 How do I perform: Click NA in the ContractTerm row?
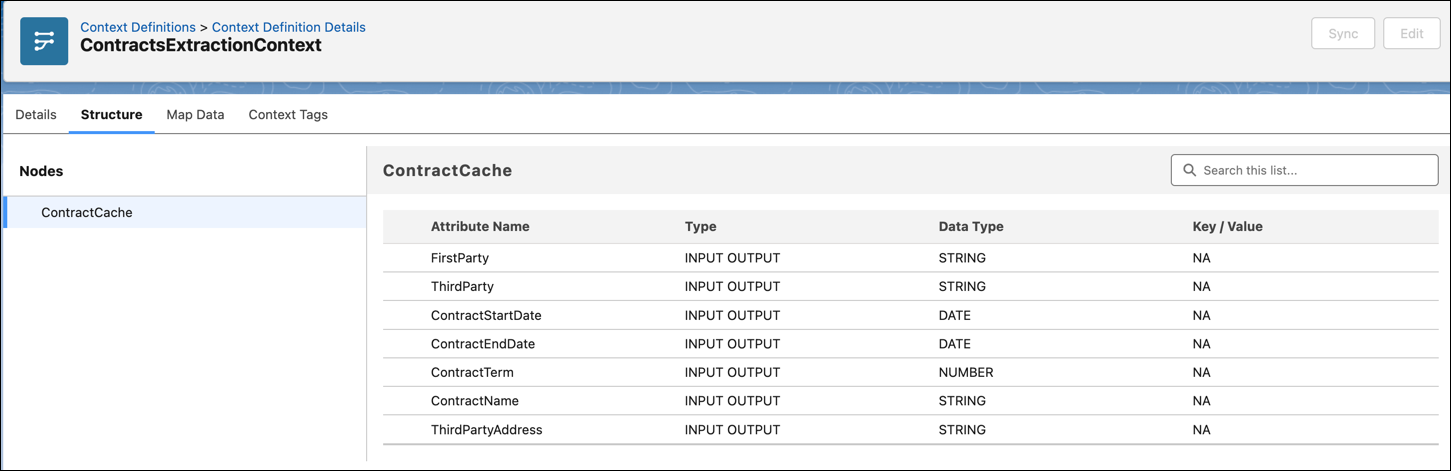(1201, 372)
